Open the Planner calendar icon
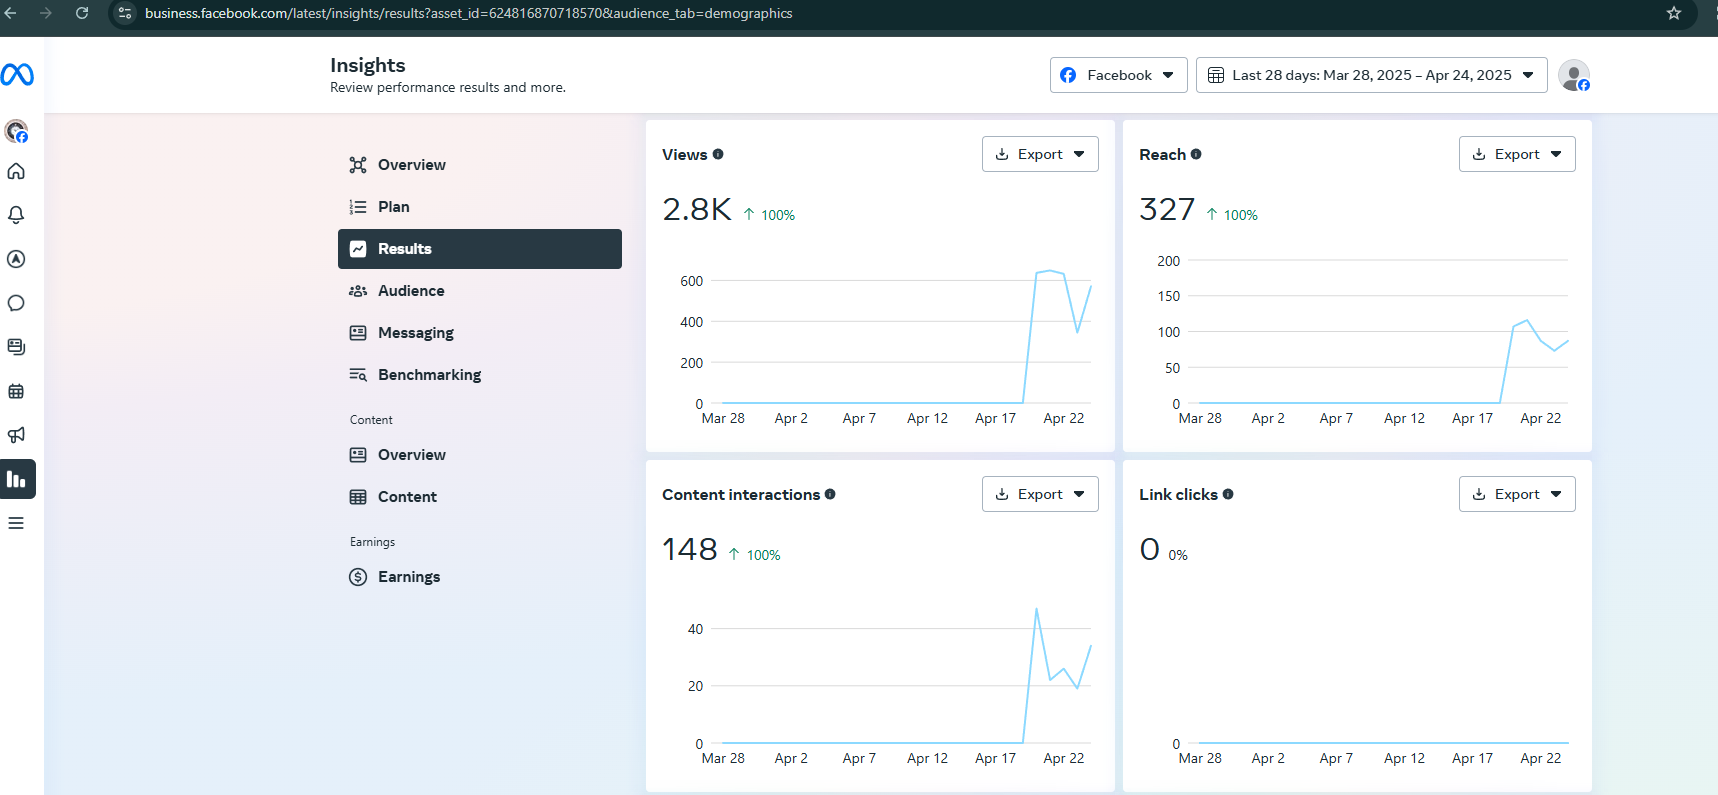The height and width of the screenshot is (795, 1718). (x=16, y=391)
